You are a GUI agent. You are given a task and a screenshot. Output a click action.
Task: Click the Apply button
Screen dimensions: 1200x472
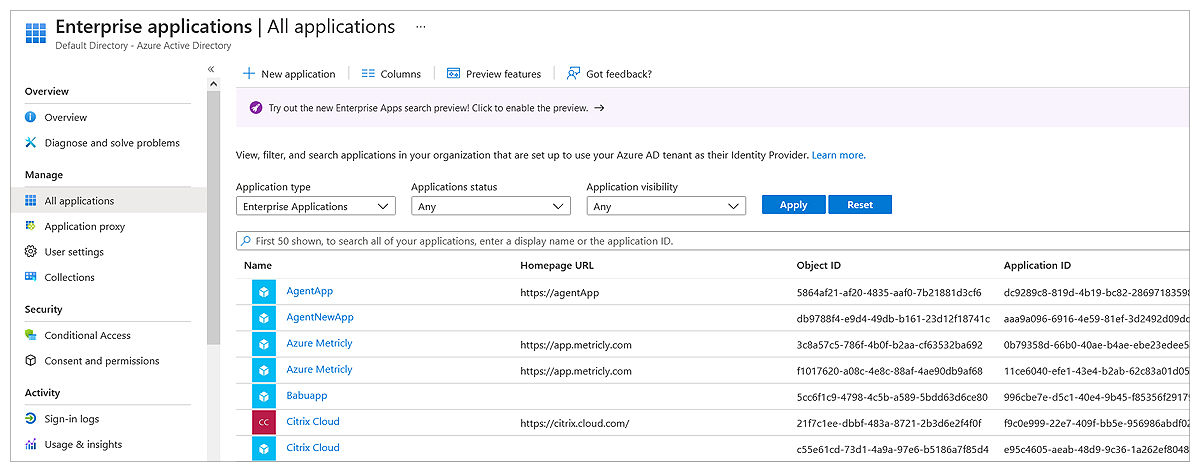pos(794,205)
